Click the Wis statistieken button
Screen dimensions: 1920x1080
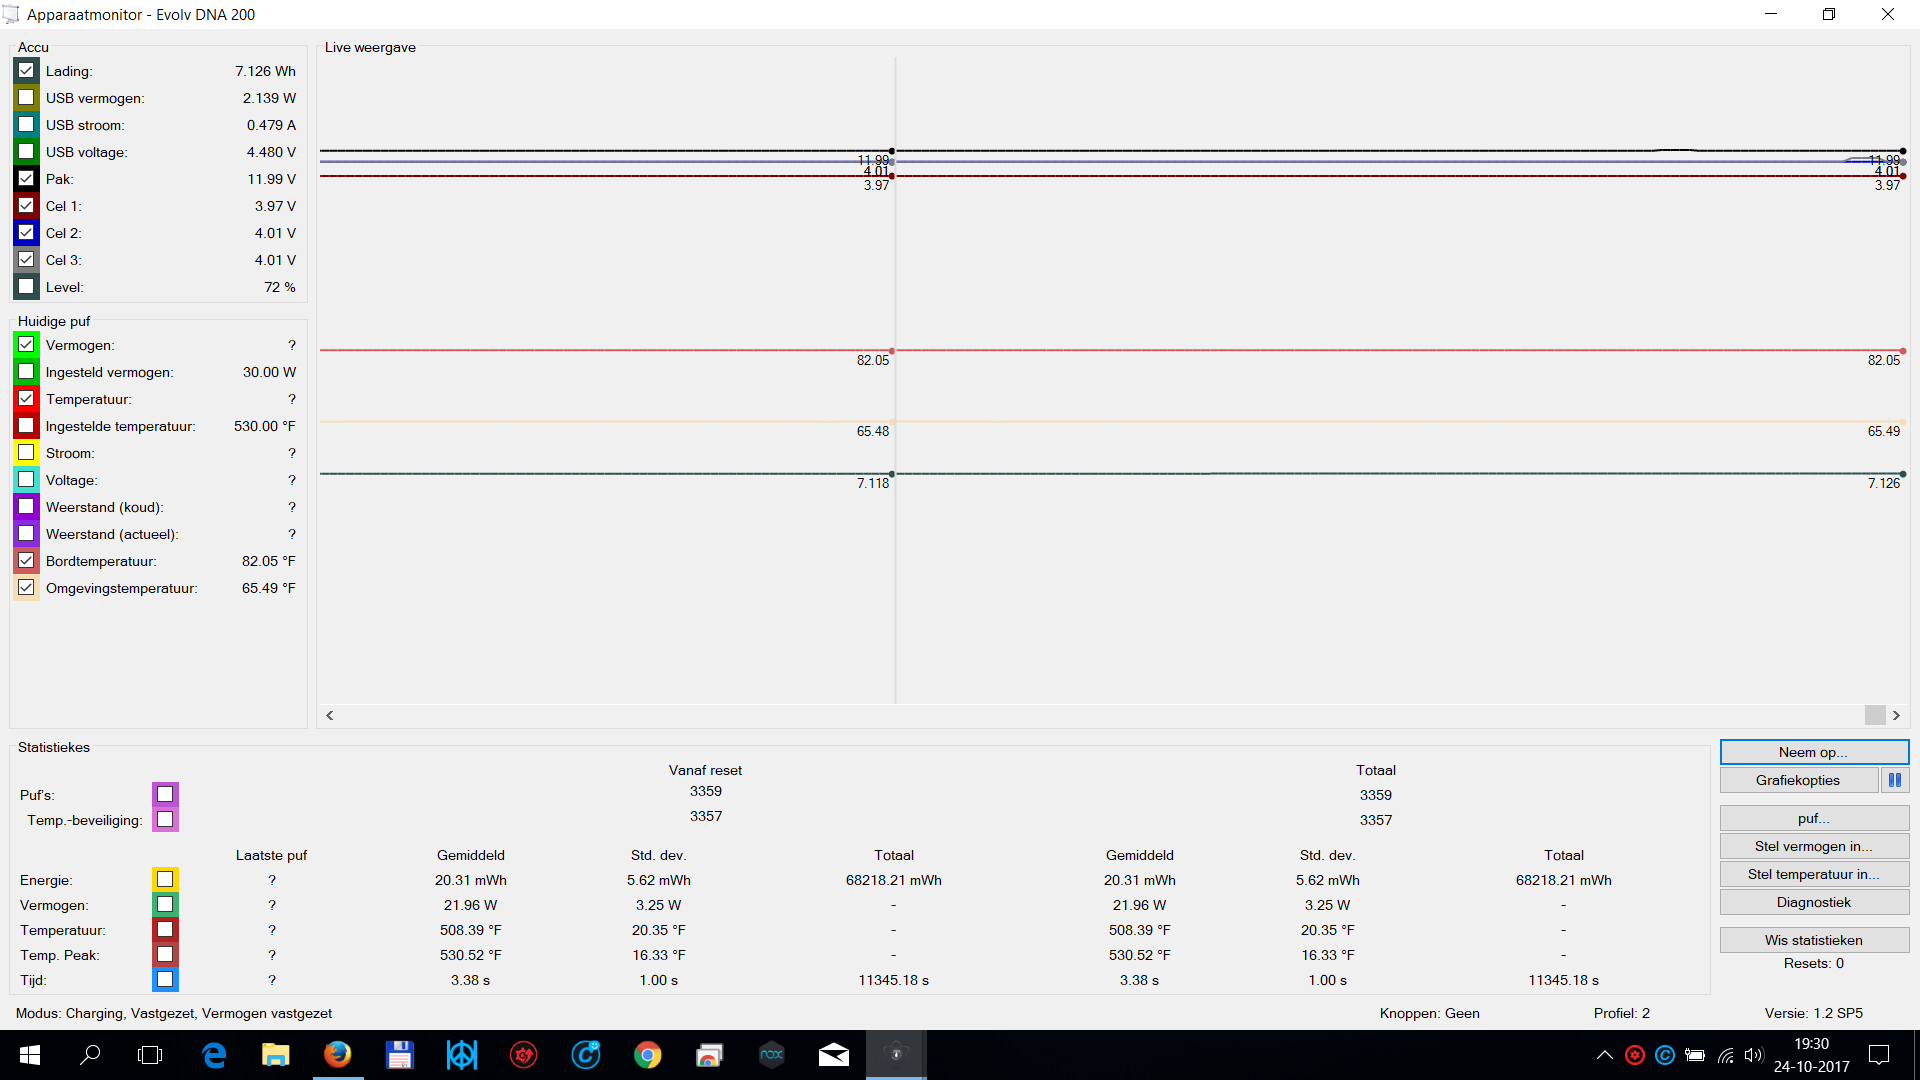[x=1813, y=940]
